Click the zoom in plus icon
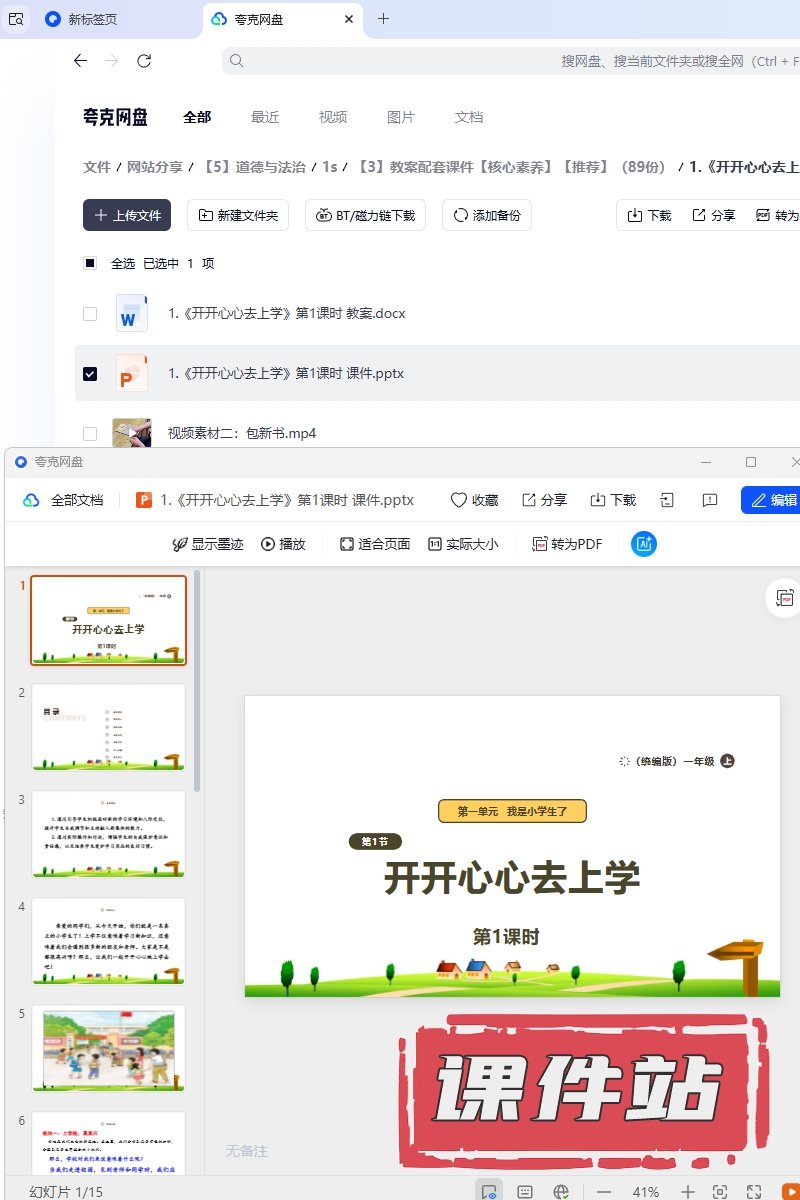Viewport: 800px width, 1200px height. click(x=687, y=1191)
